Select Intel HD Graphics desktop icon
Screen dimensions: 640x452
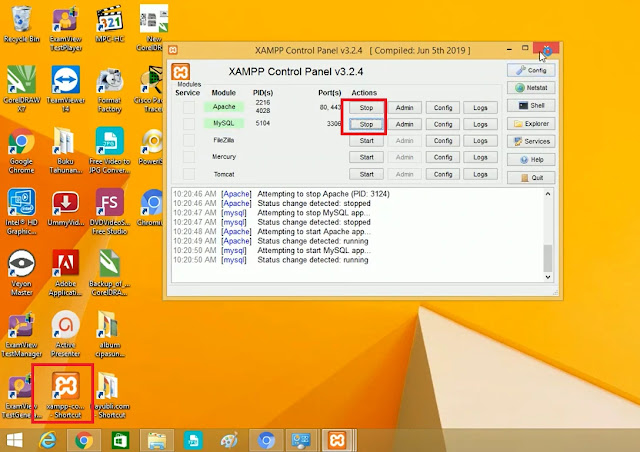point(21,212)
